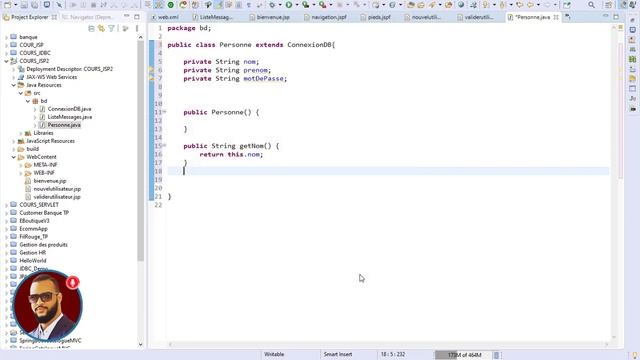
Task: Click the Save All toolbar icon
Action: (x=35, y=5)
